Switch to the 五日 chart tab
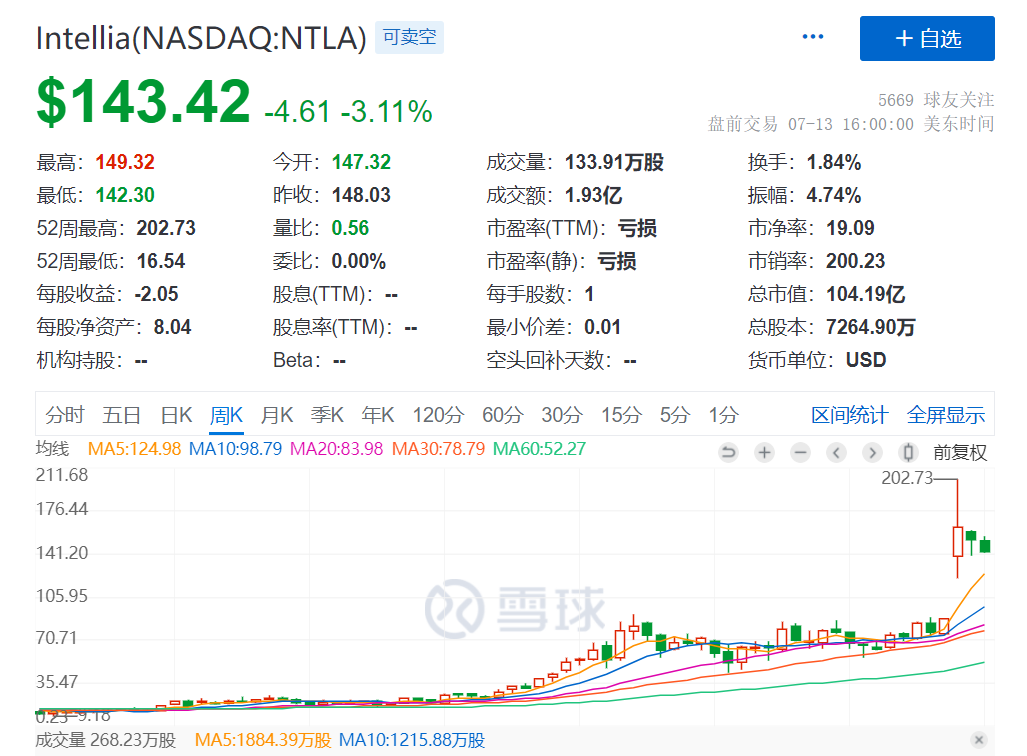 [x=122, y=415]
